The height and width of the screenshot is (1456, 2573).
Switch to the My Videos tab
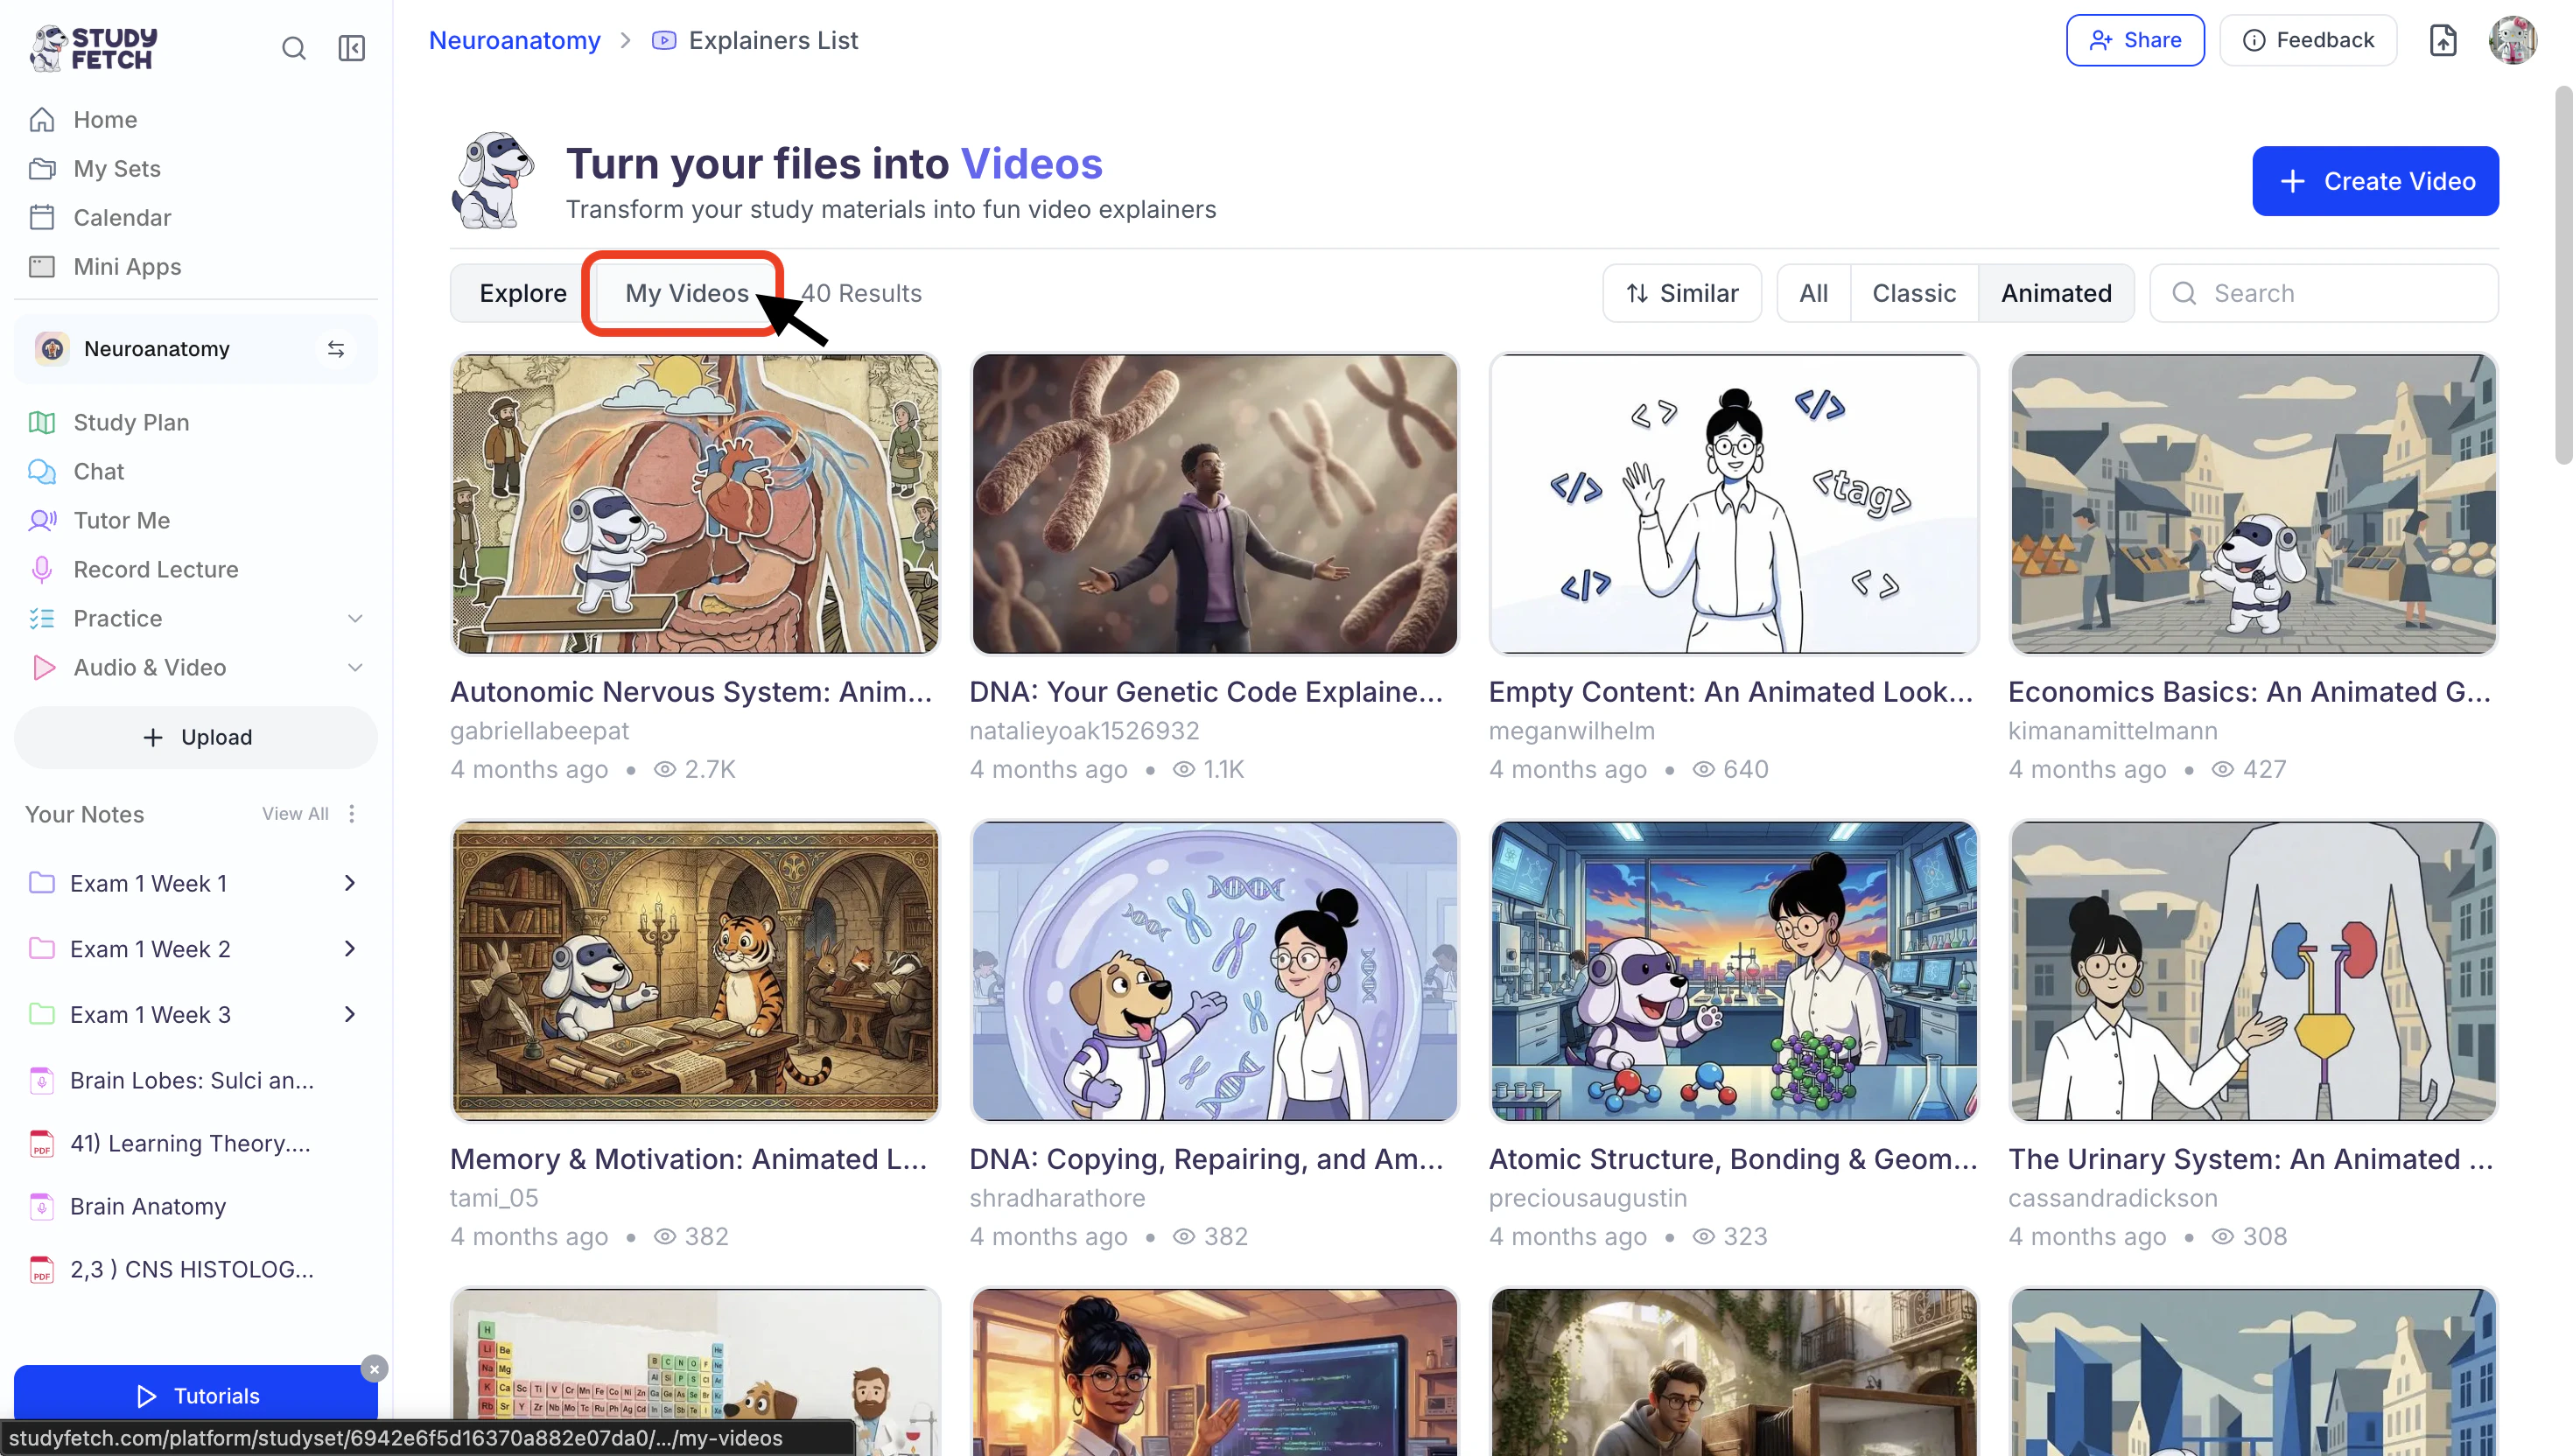point(687,294)
